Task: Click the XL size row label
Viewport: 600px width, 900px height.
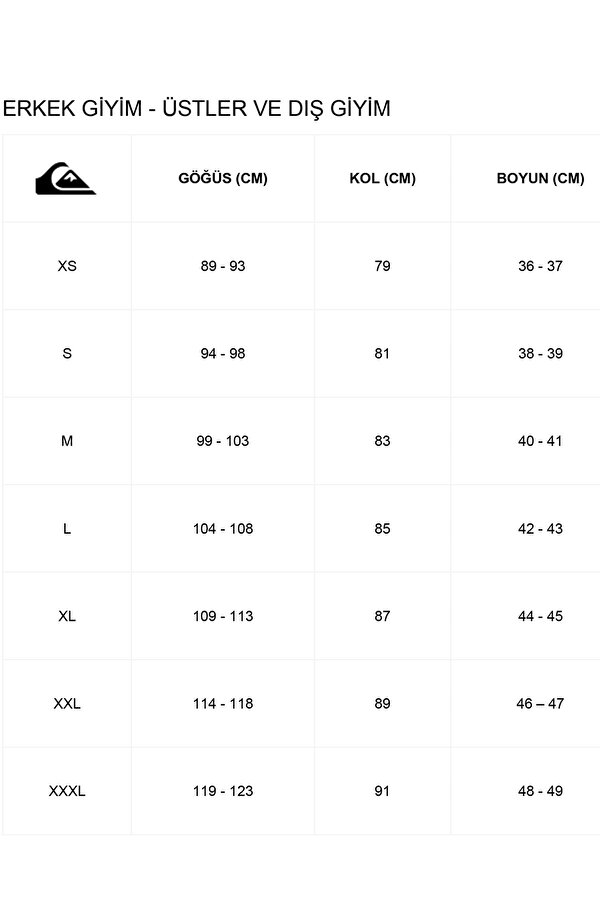Action: click(x=67, y=616)
